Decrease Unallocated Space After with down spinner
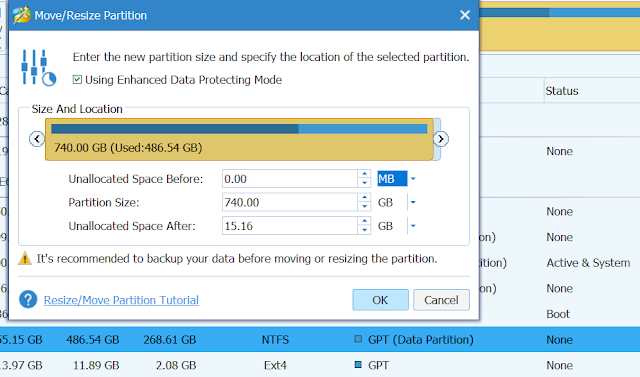 (x=364, y=230)
